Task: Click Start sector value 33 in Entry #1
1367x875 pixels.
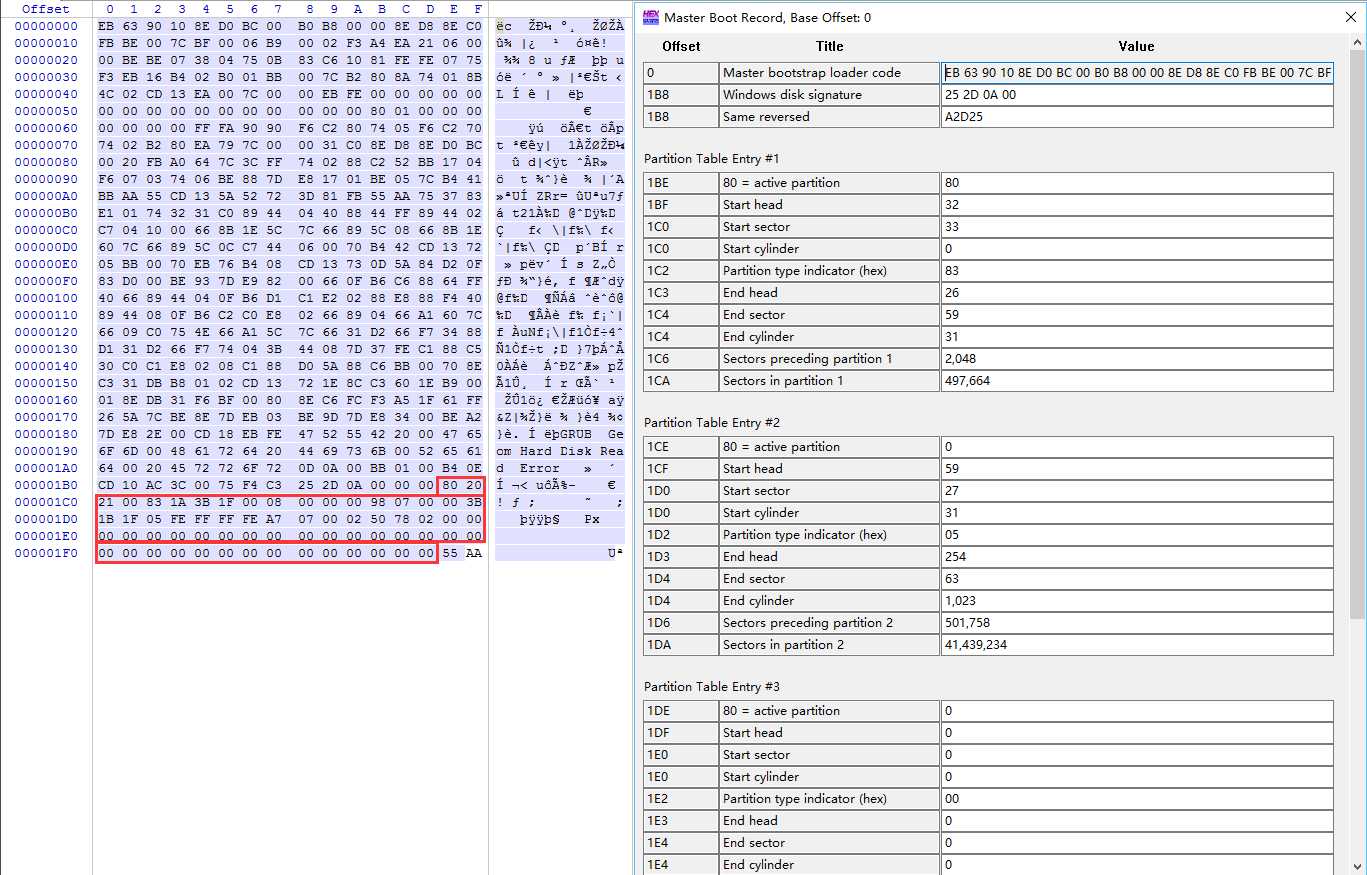Action: coord(1137,227)
